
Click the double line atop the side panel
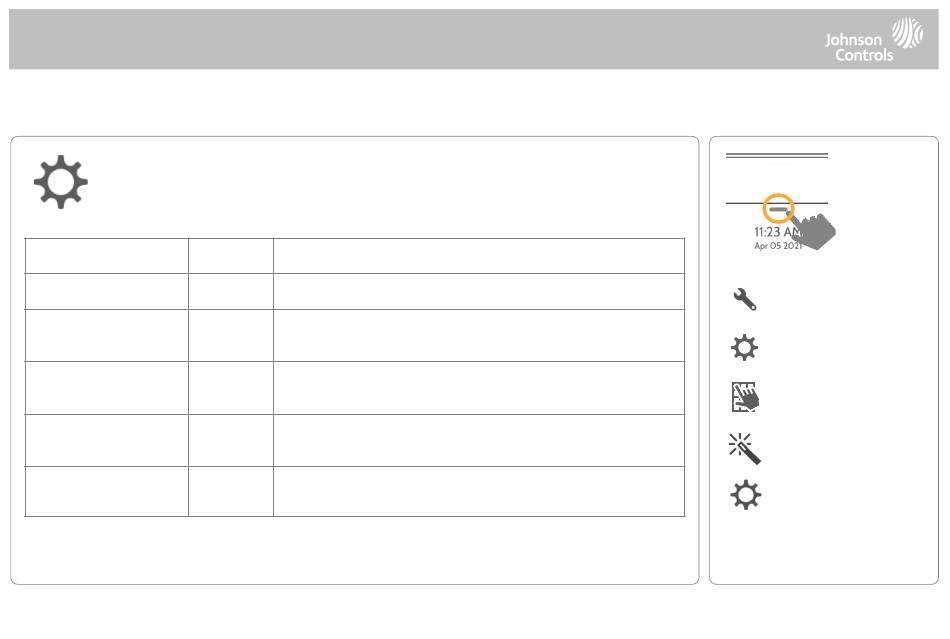777,156
